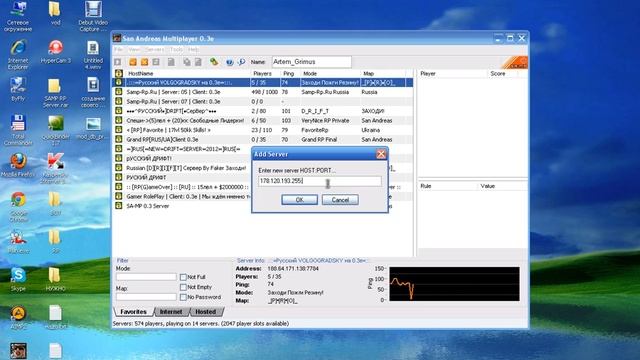Open Settings via green toolbar icon
The image size is (640, 360).
point(214,62)
